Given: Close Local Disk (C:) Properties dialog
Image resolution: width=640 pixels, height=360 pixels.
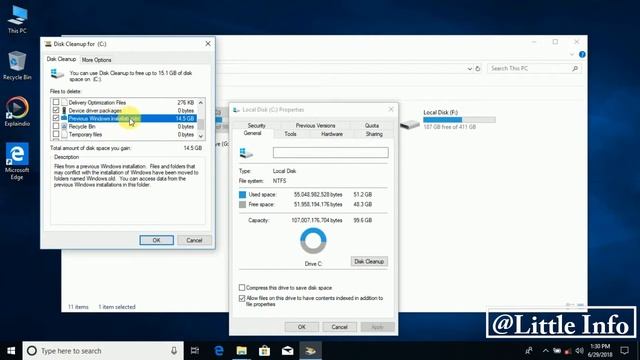Looking at the screenshot, I should (391, 109).
